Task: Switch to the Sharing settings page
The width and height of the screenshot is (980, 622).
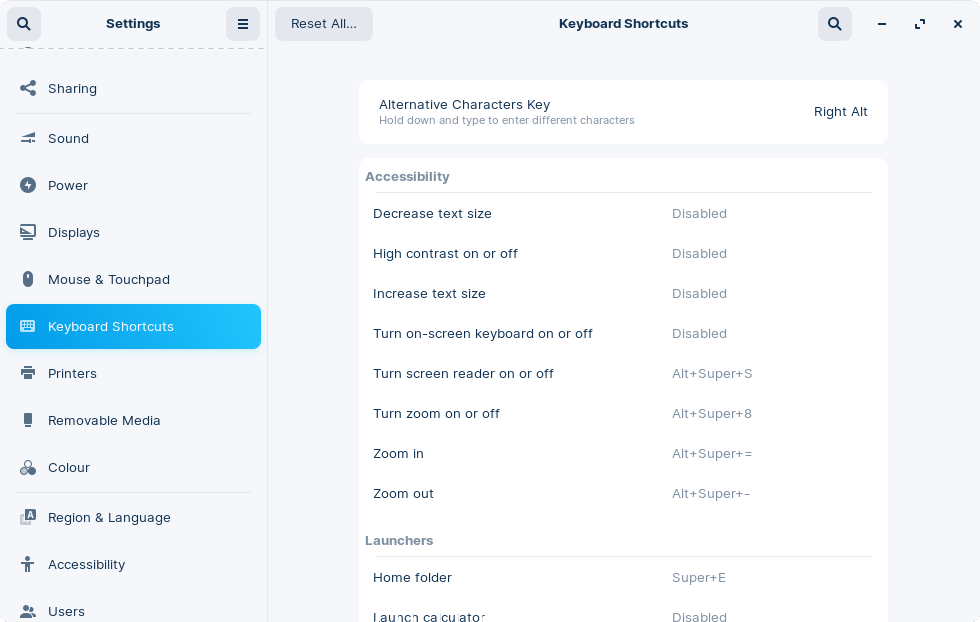Action: 72,88
